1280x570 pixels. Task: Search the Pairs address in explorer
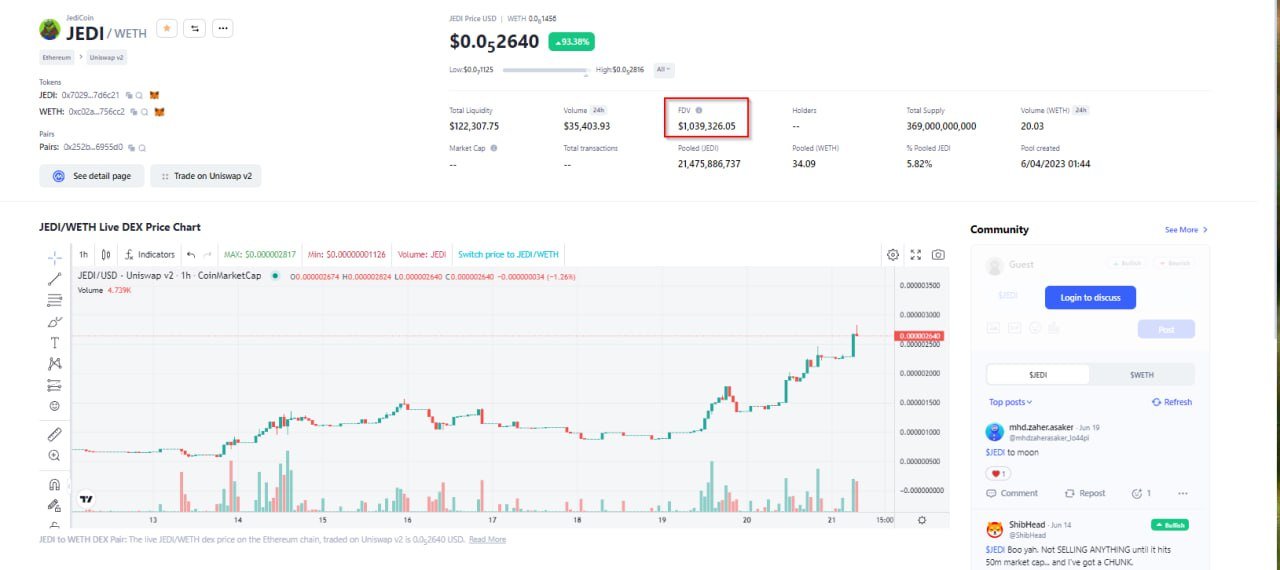click(142, 147)
